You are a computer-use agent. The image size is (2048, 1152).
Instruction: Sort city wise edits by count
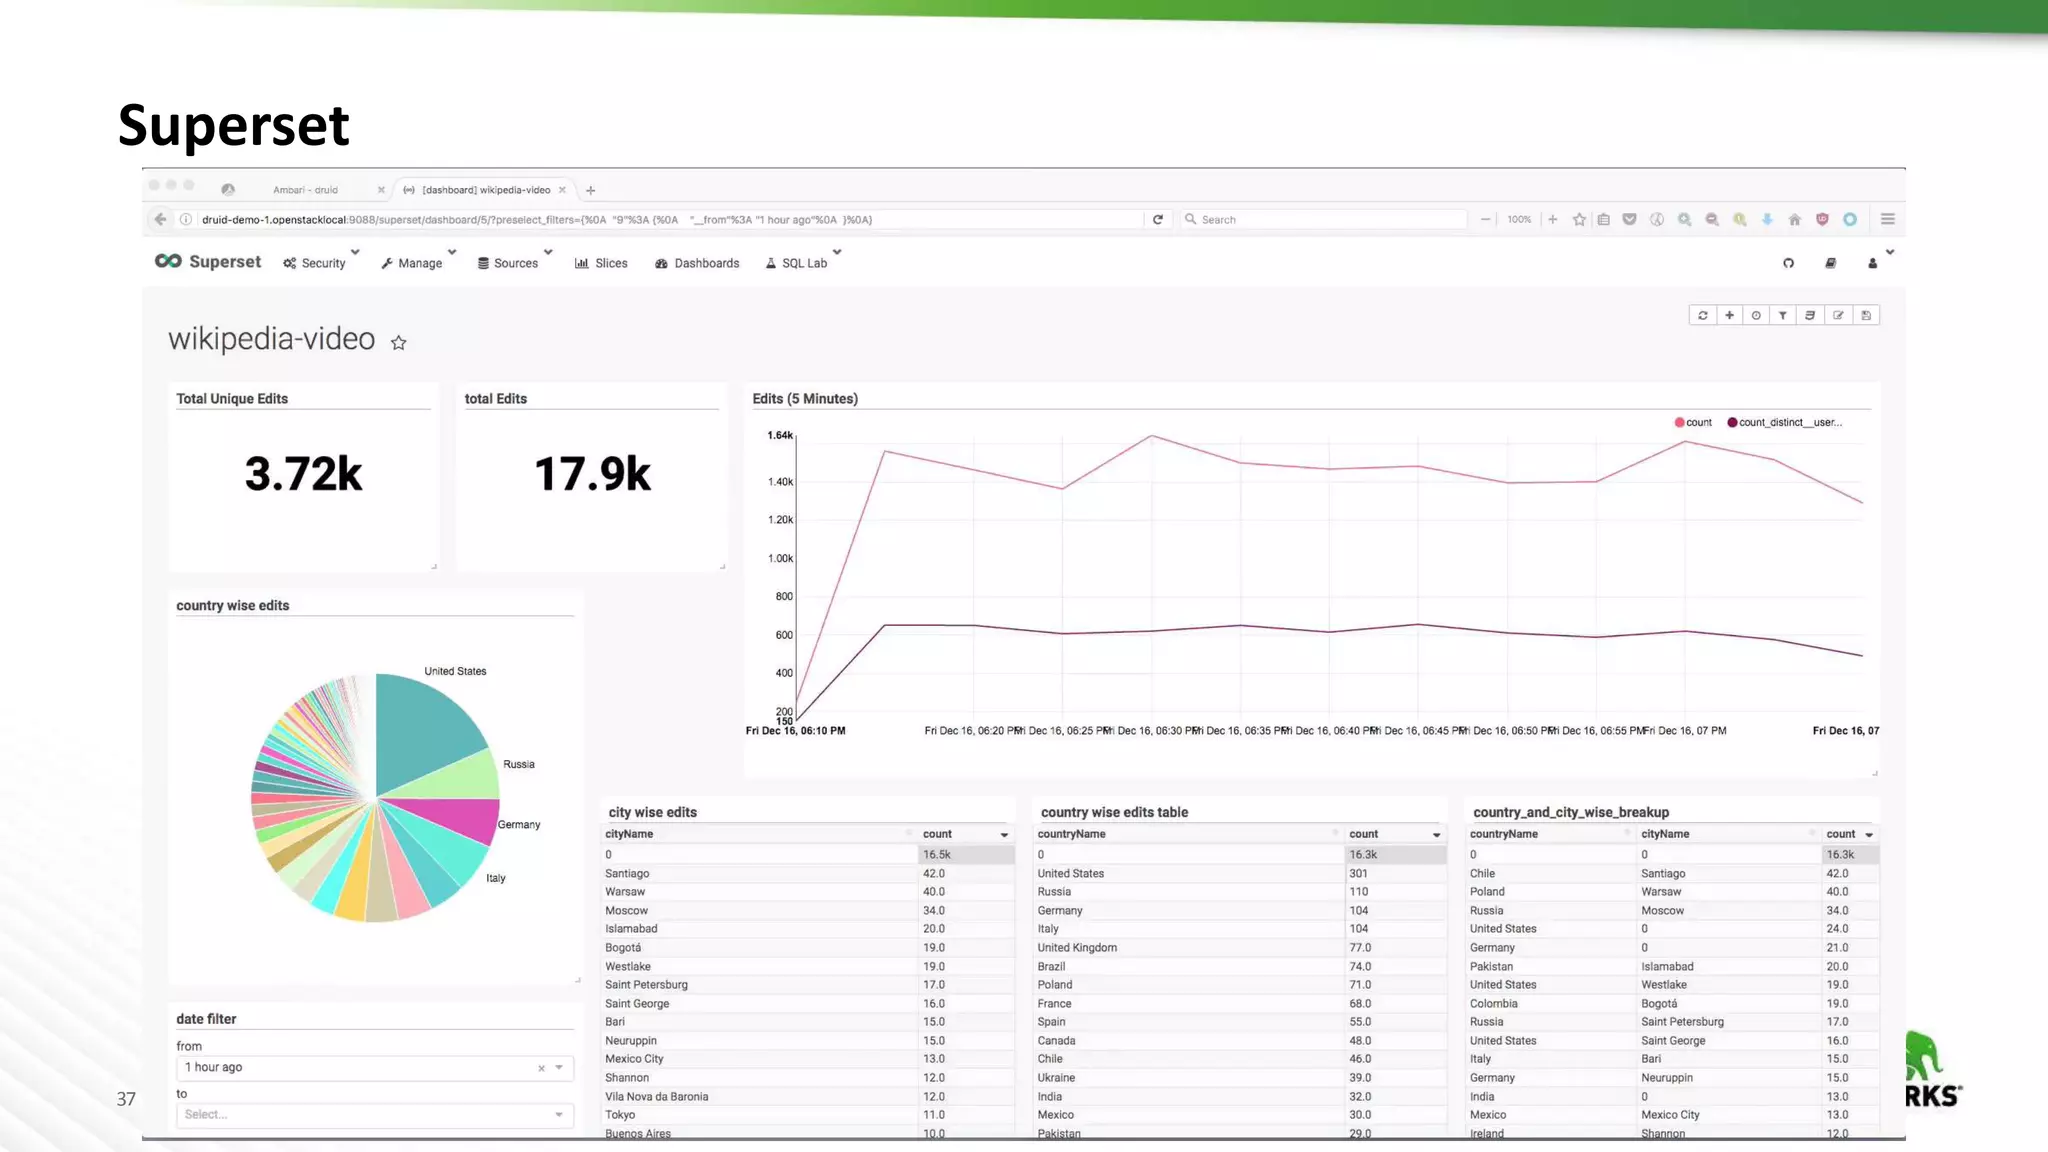click(x=964, y=834)
